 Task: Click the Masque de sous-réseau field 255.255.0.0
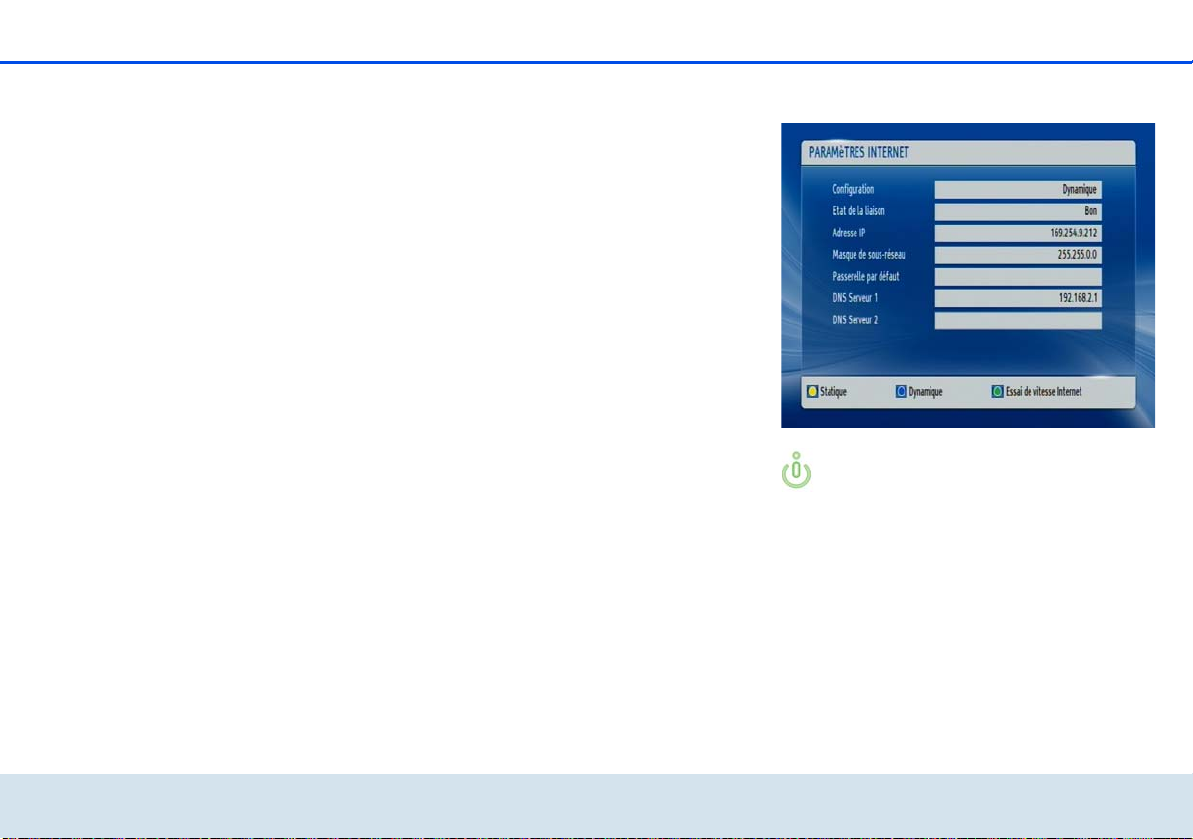click(1018, 255)
